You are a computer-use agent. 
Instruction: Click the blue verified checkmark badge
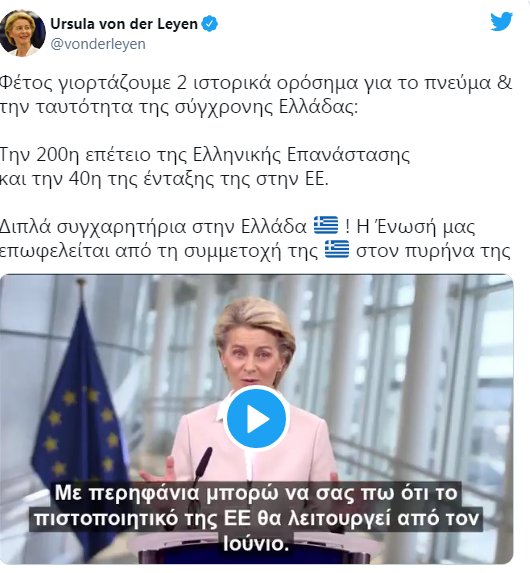tap(210, 24)
